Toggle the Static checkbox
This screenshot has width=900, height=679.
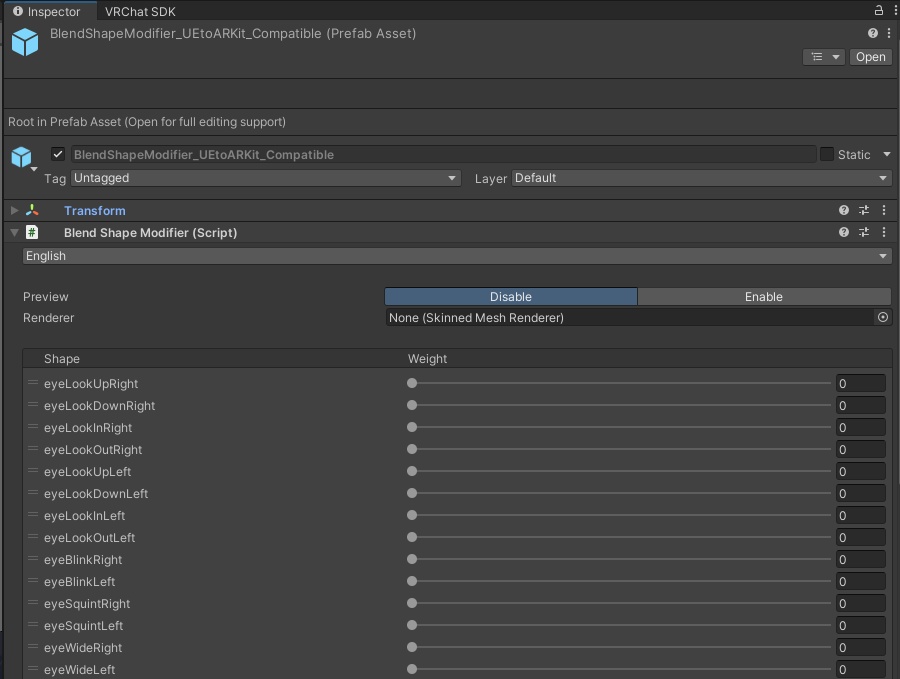[x=827, y=154]
